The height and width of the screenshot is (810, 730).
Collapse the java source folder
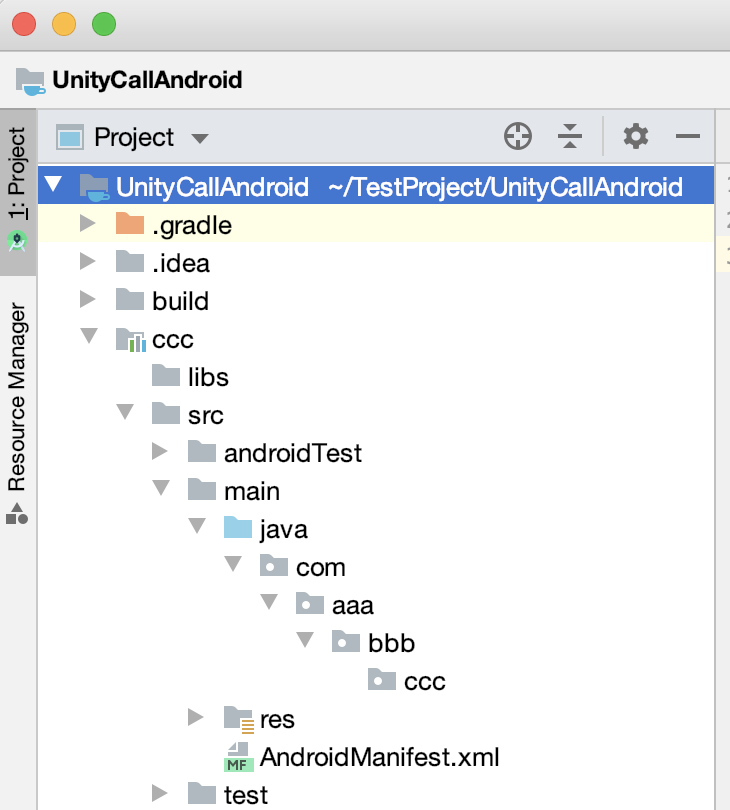[197, 526]
